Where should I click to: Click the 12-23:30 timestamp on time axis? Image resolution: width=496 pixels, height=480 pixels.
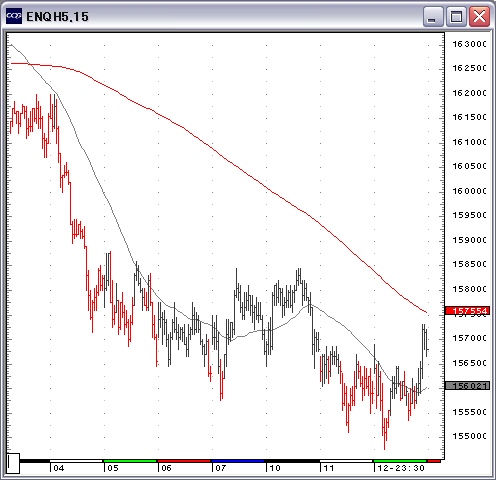click(401, 468)
